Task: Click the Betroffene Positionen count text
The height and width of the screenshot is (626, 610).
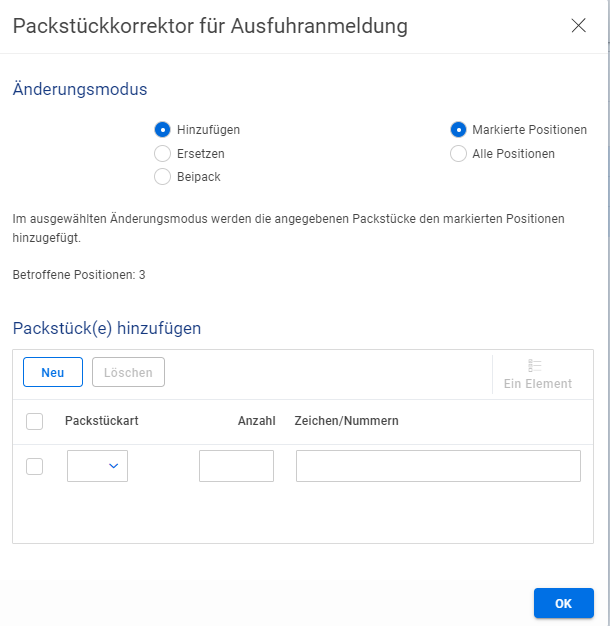Action: (x=79, y=274)
